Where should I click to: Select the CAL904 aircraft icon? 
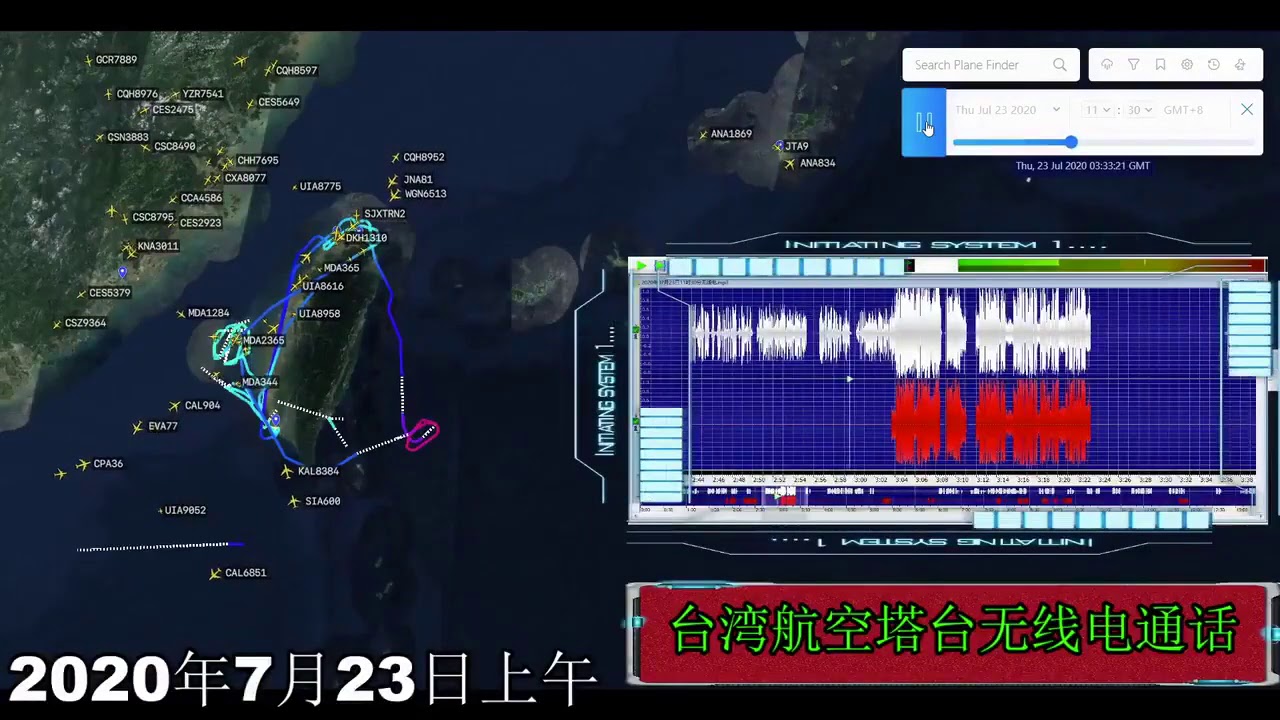point(175,406)
